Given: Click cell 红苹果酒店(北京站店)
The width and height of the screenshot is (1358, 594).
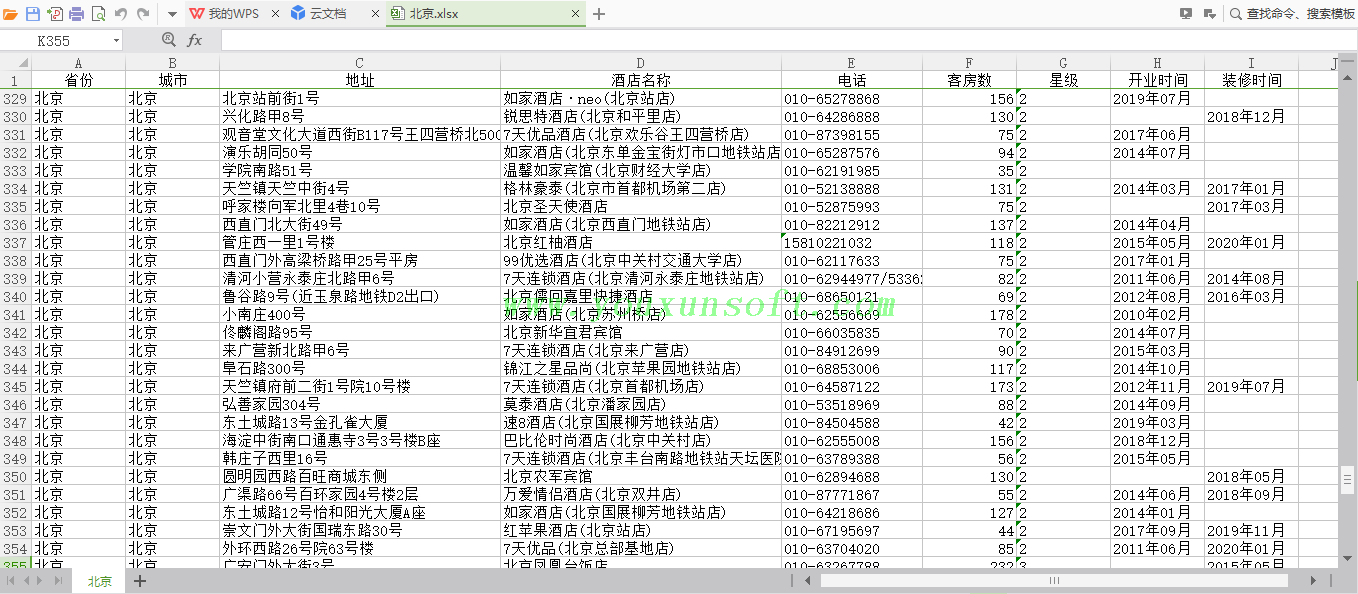Looking at the screenshot, I should coord(641,531).
